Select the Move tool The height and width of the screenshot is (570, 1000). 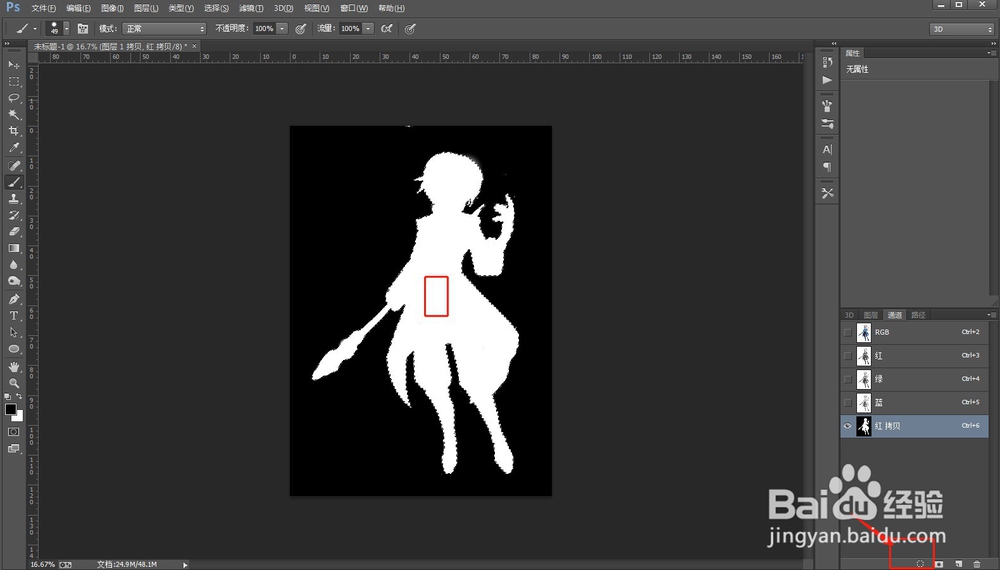coord(13,64)
